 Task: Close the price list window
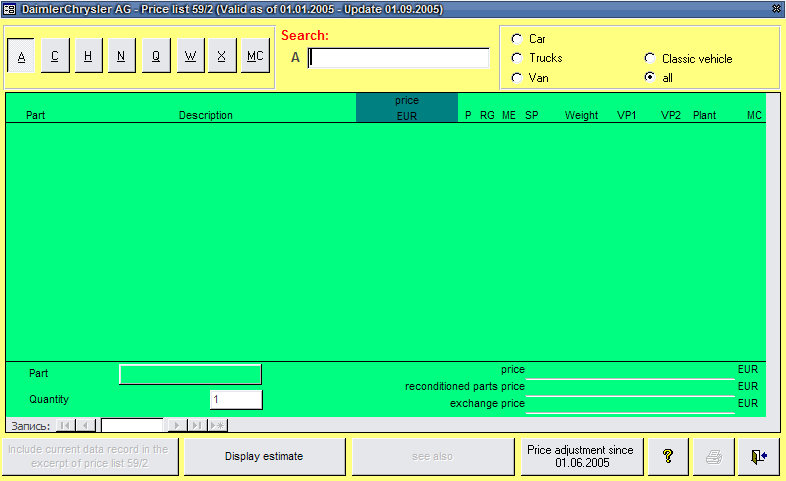click(x=776, y=9)
